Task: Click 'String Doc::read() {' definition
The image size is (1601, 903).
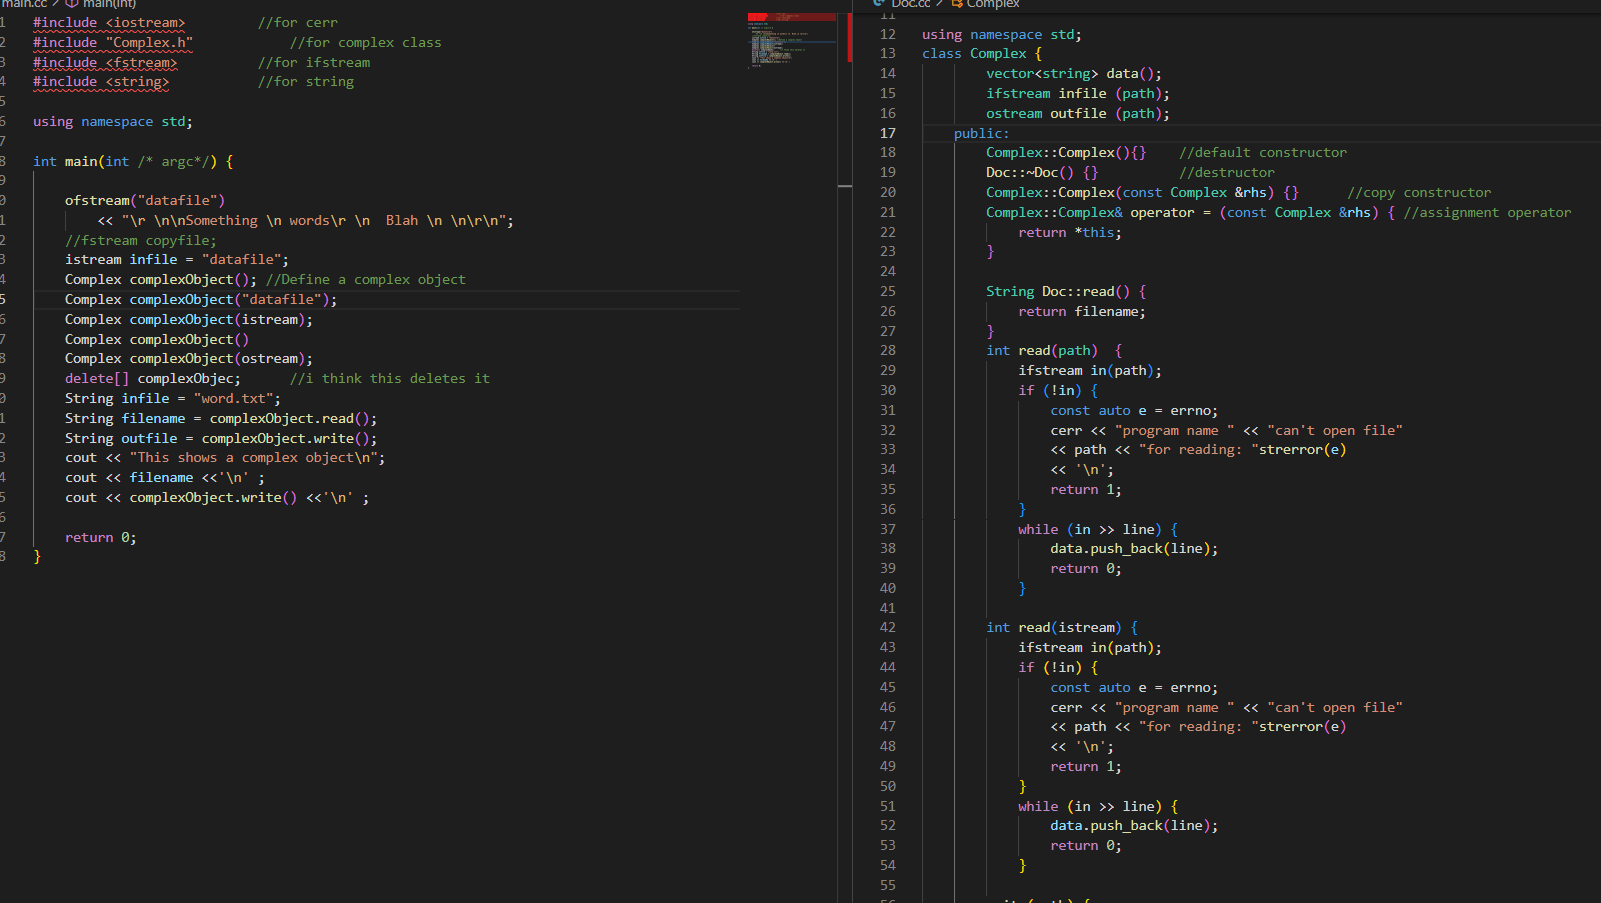Action: click(1066, 291)
